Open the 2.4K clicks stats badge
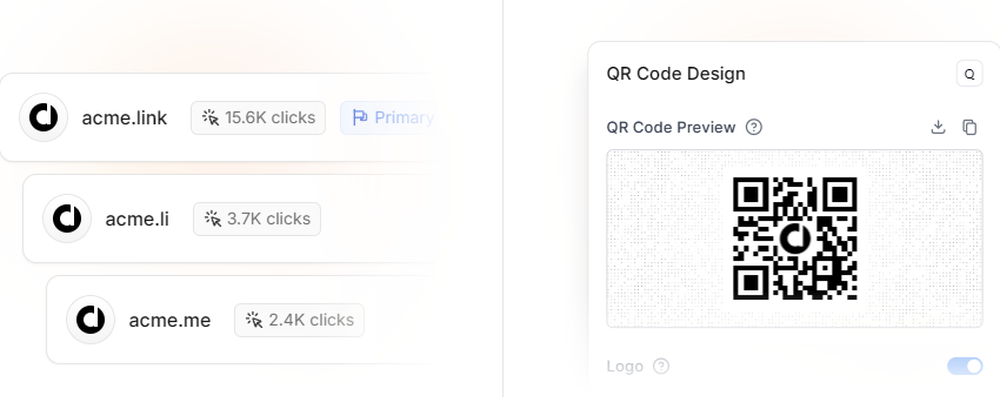This screenshot has height=397, width=1000. coord(299,319)
